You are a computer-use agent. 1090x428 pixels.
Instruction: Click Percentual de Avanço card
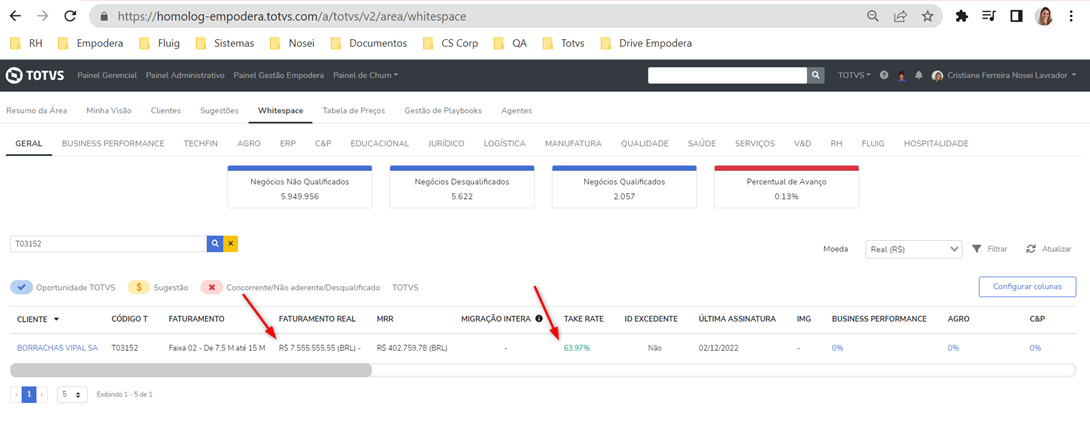pos(786,187)
